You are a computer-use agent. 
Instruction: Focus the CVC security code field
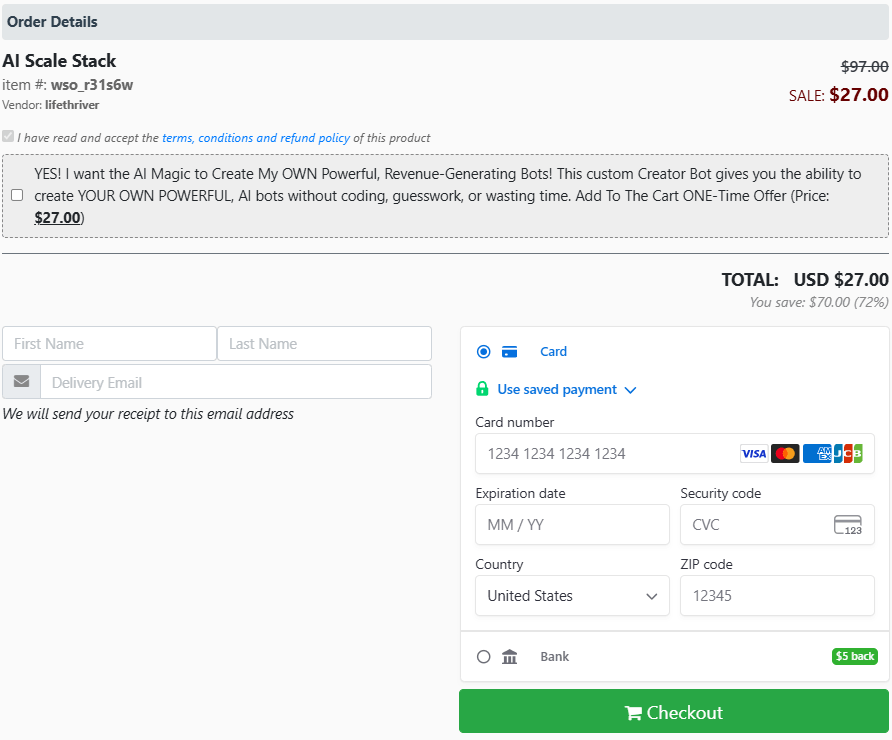click(x=777, y=524)
